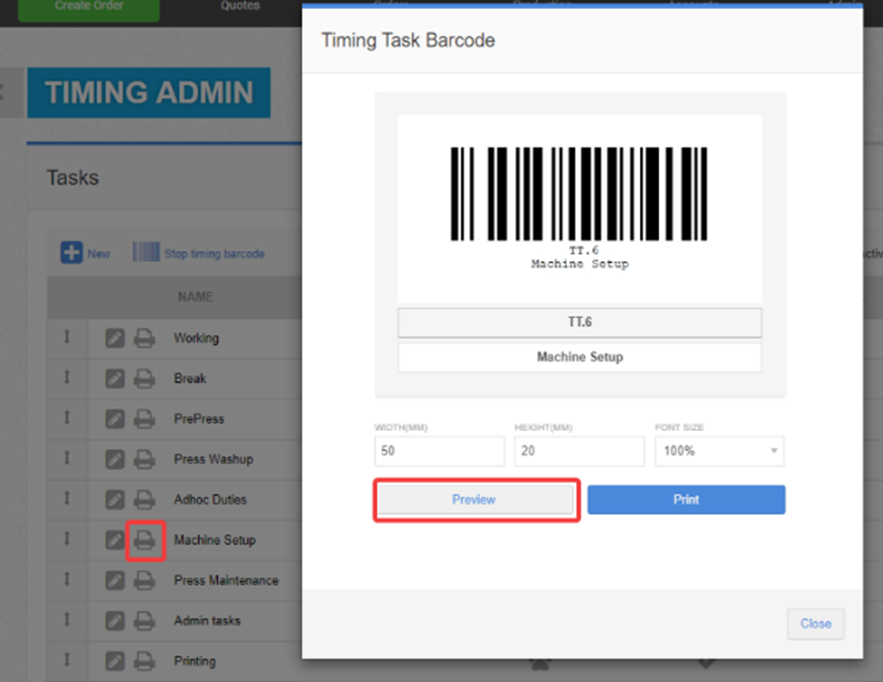Edit the Admin tasks row
This screenshot has height=682, width=883.
[115, 621]
